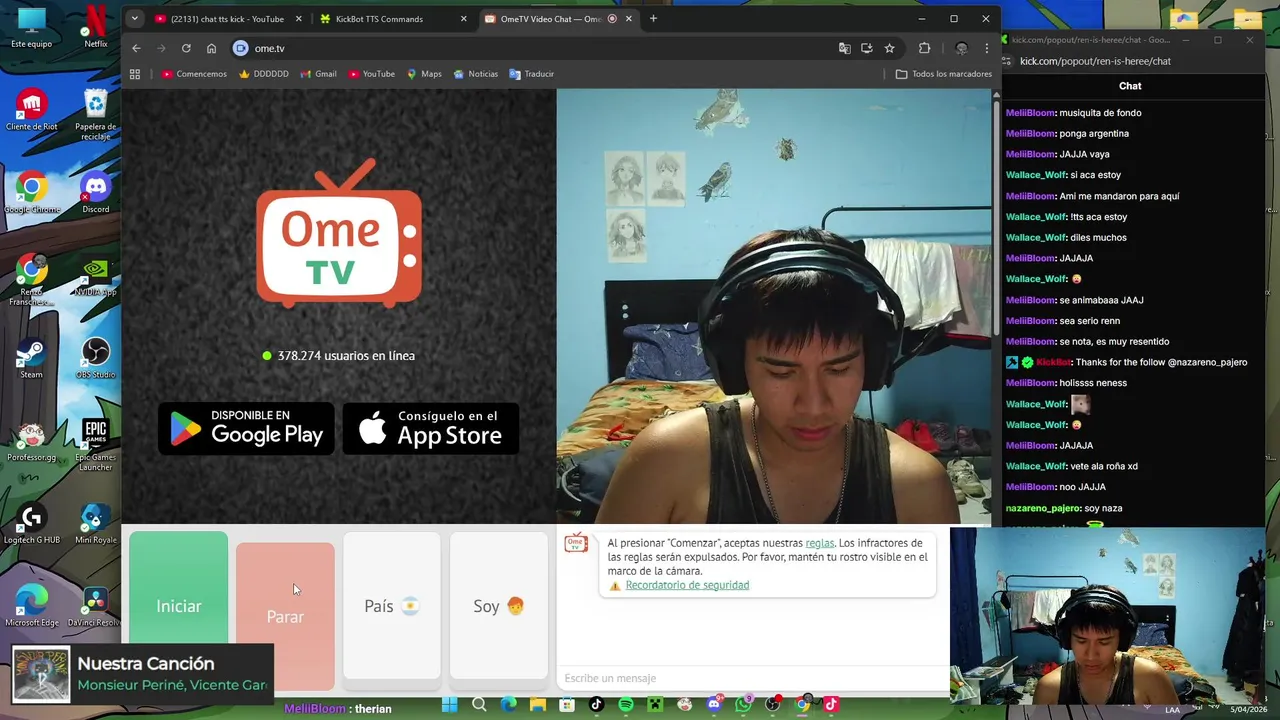The width and height of the screenshot is (1280, 720).
Task: Open the reglas link
Action: 820,543
